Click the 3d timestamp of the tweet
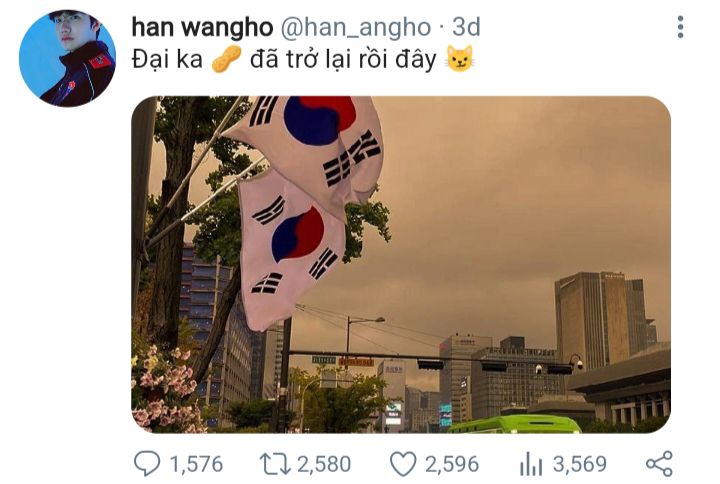The width and height of the screenshot is (720, 484). coord(466,27)
